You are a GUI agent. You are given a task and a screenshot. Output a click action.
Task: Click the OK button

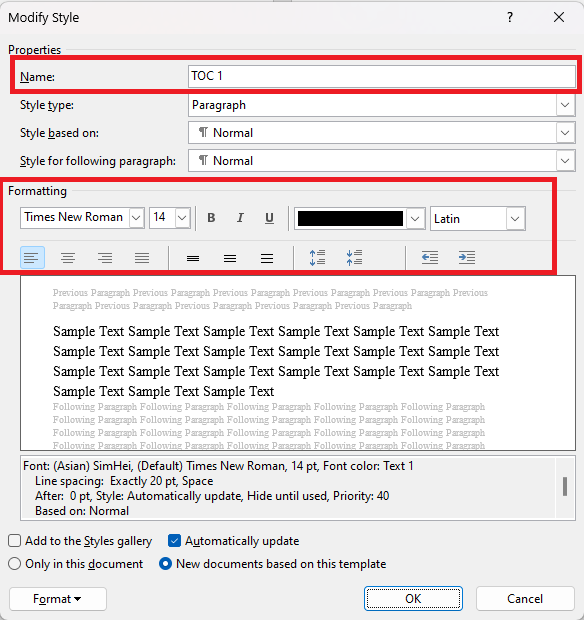[x=413, y=599]
